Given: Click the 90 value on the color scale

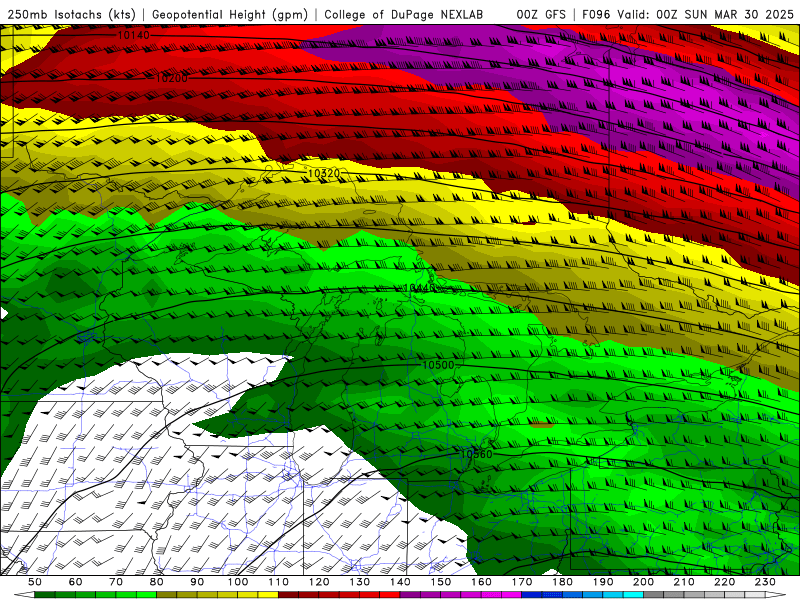Looking at the screenshot, I should tap(197, 582).
